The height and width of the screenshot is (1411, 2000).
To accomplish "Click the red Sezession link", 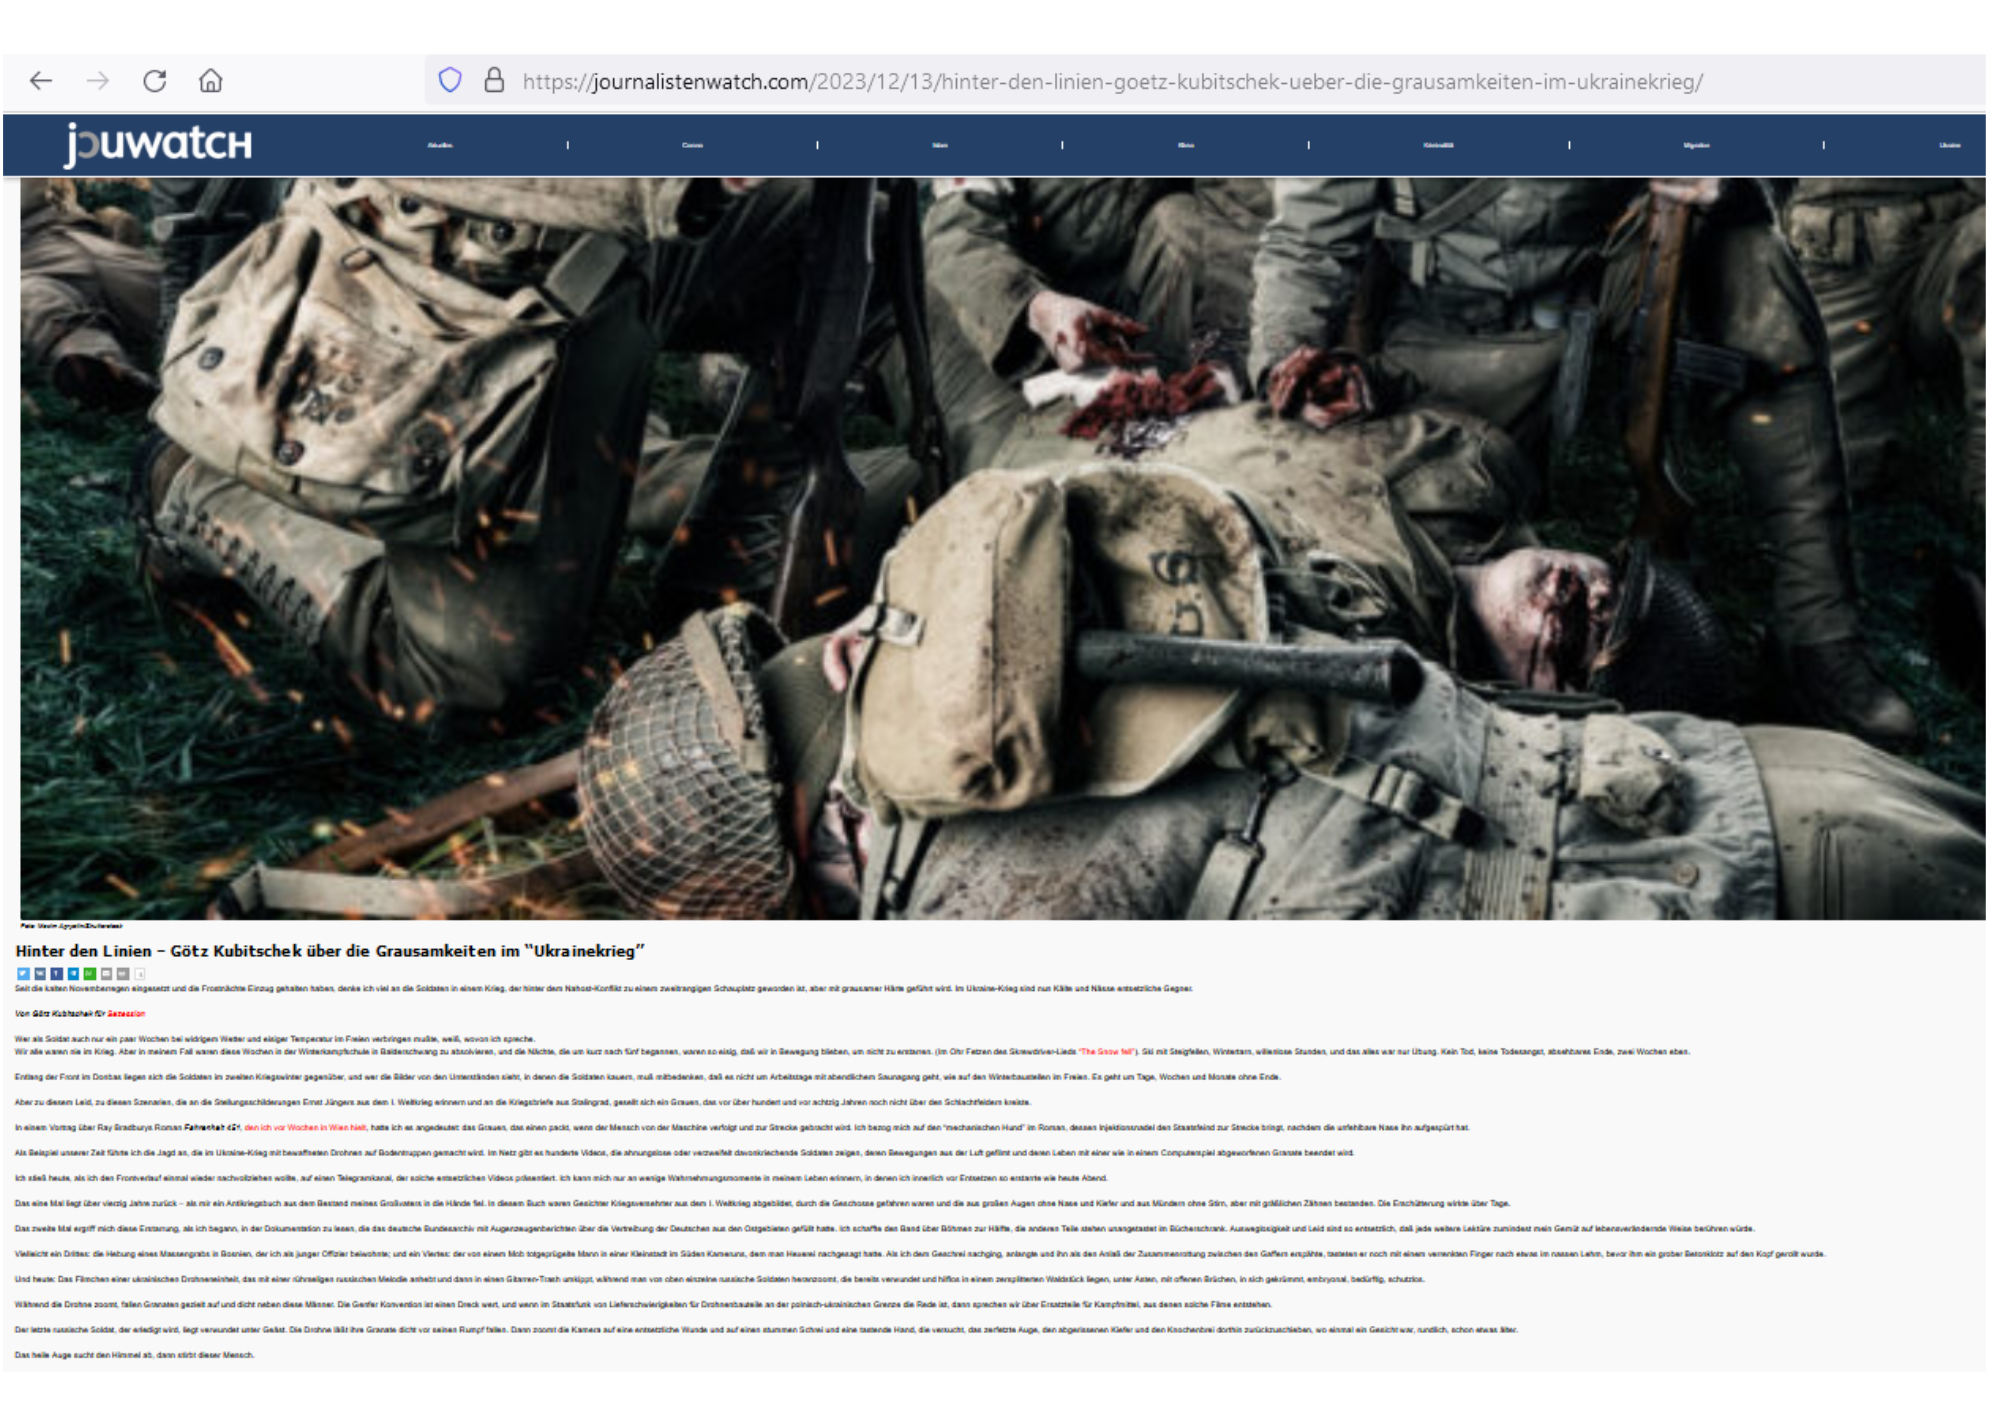I will tap(126, 1014).
